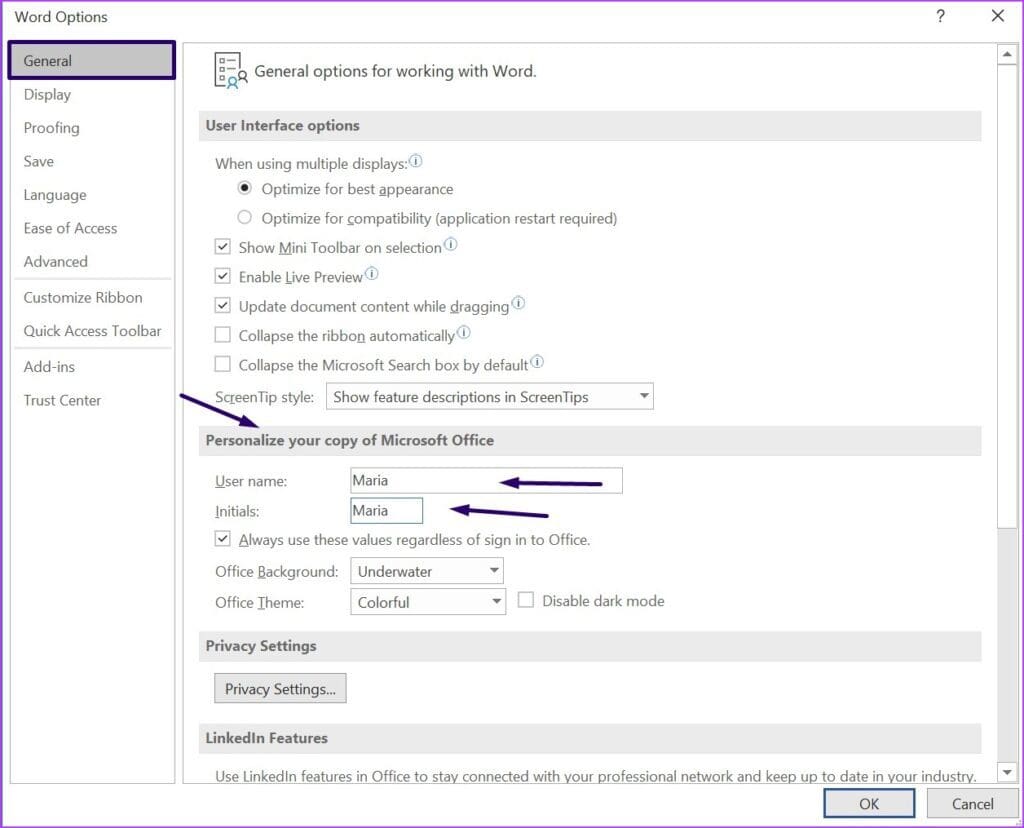Click the Privacy Settings button
Screen dimensions: 1024x828
point(280,689)
